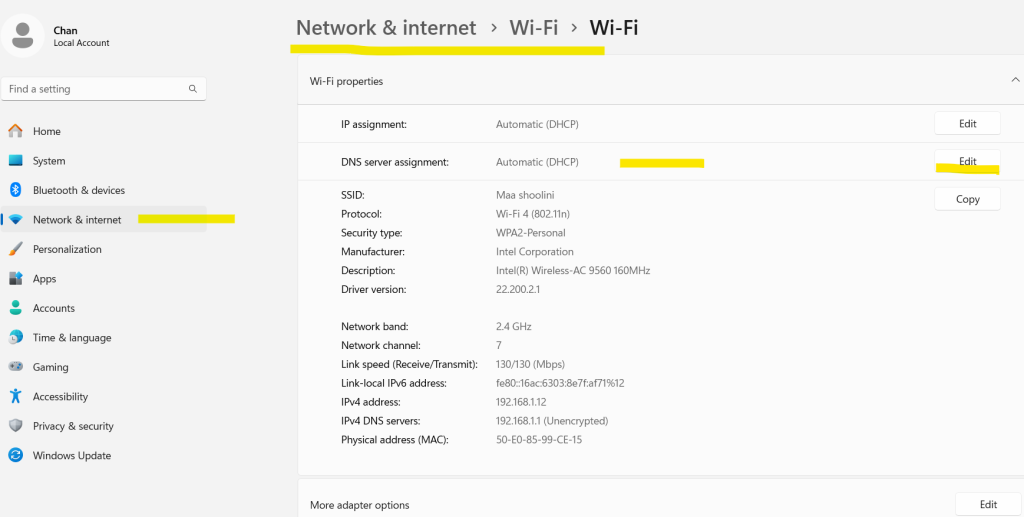Screen dimensions: 1024x517
Task: Click the System monitor icon
Action: 15,160
